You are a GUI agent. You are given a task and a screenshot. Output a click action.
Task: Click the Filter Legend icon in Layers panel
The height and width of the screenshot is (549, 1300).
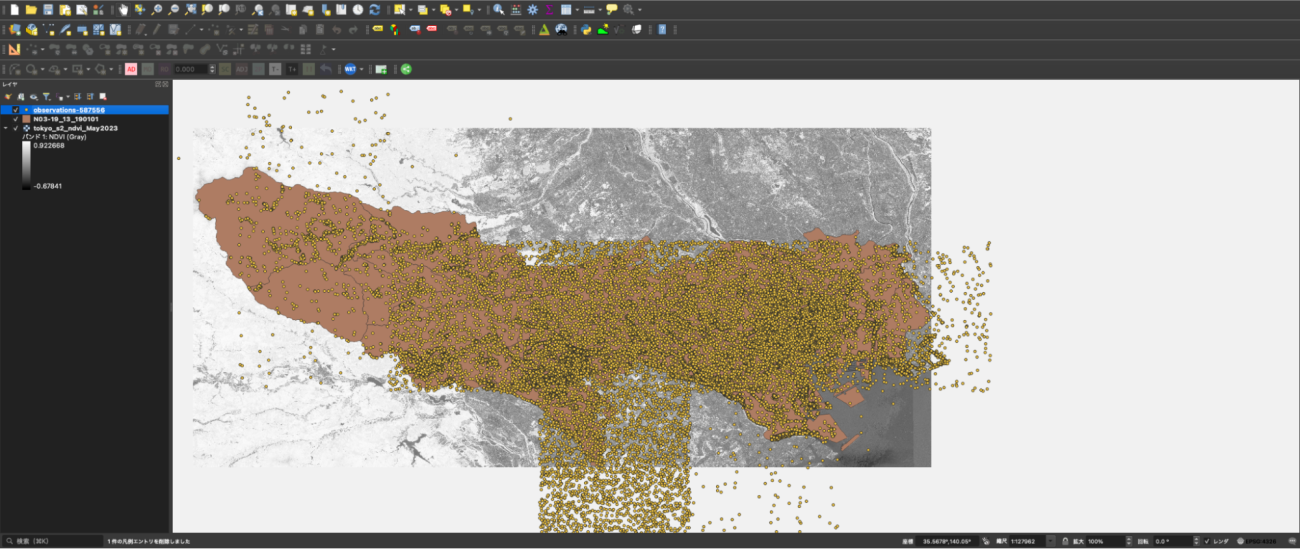(46, 96)
